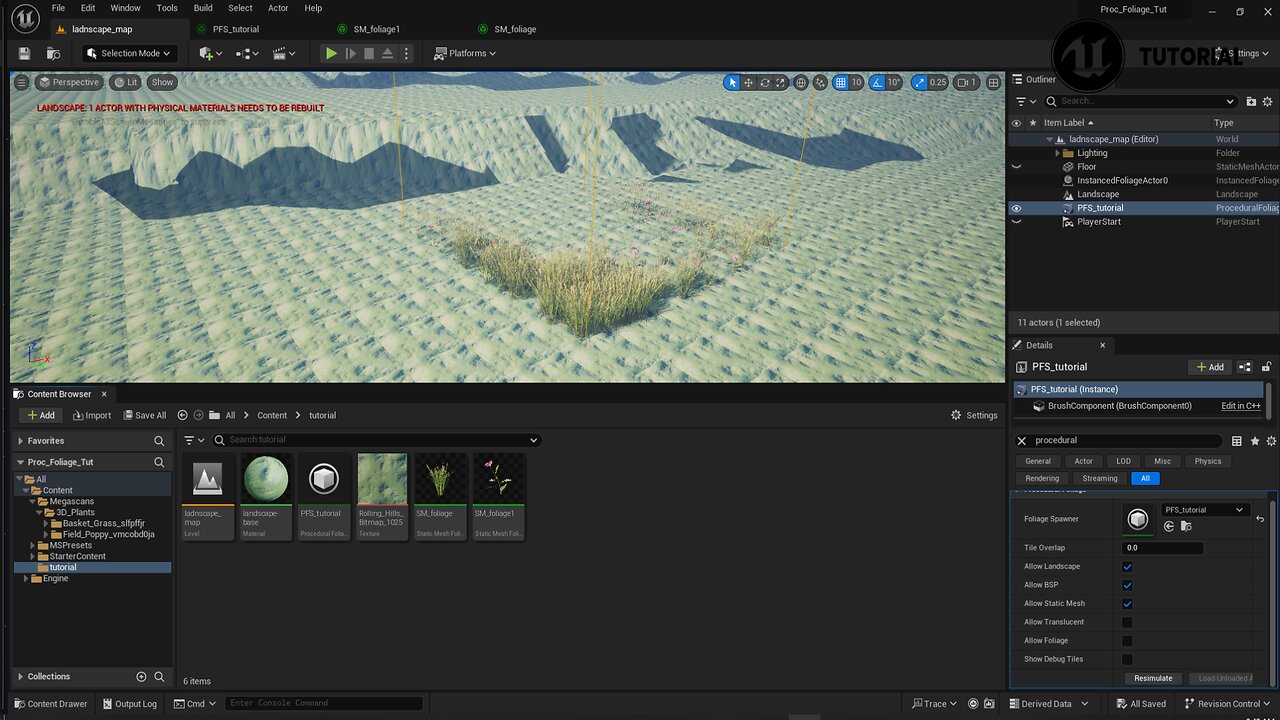Open the Selection Mode dropdown

coord(128,53)
